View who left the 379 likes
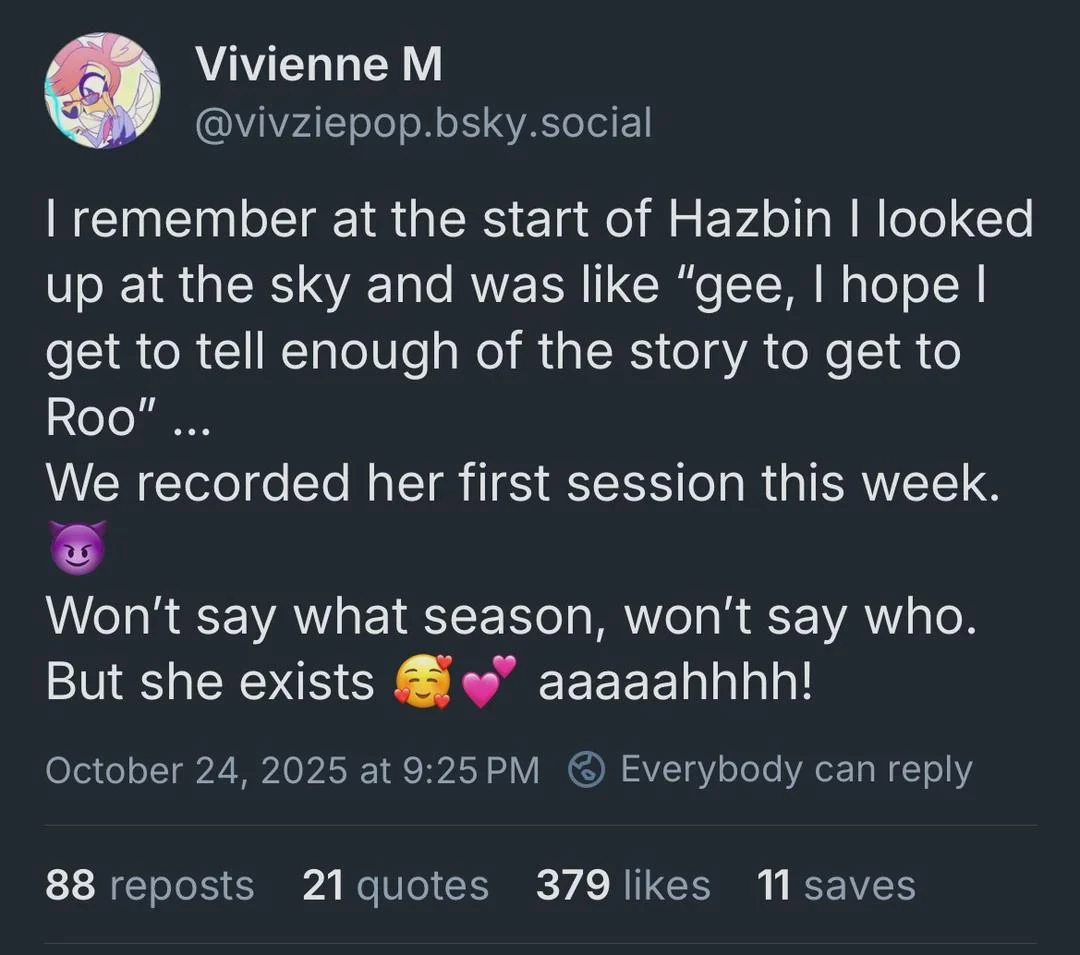 623,884
